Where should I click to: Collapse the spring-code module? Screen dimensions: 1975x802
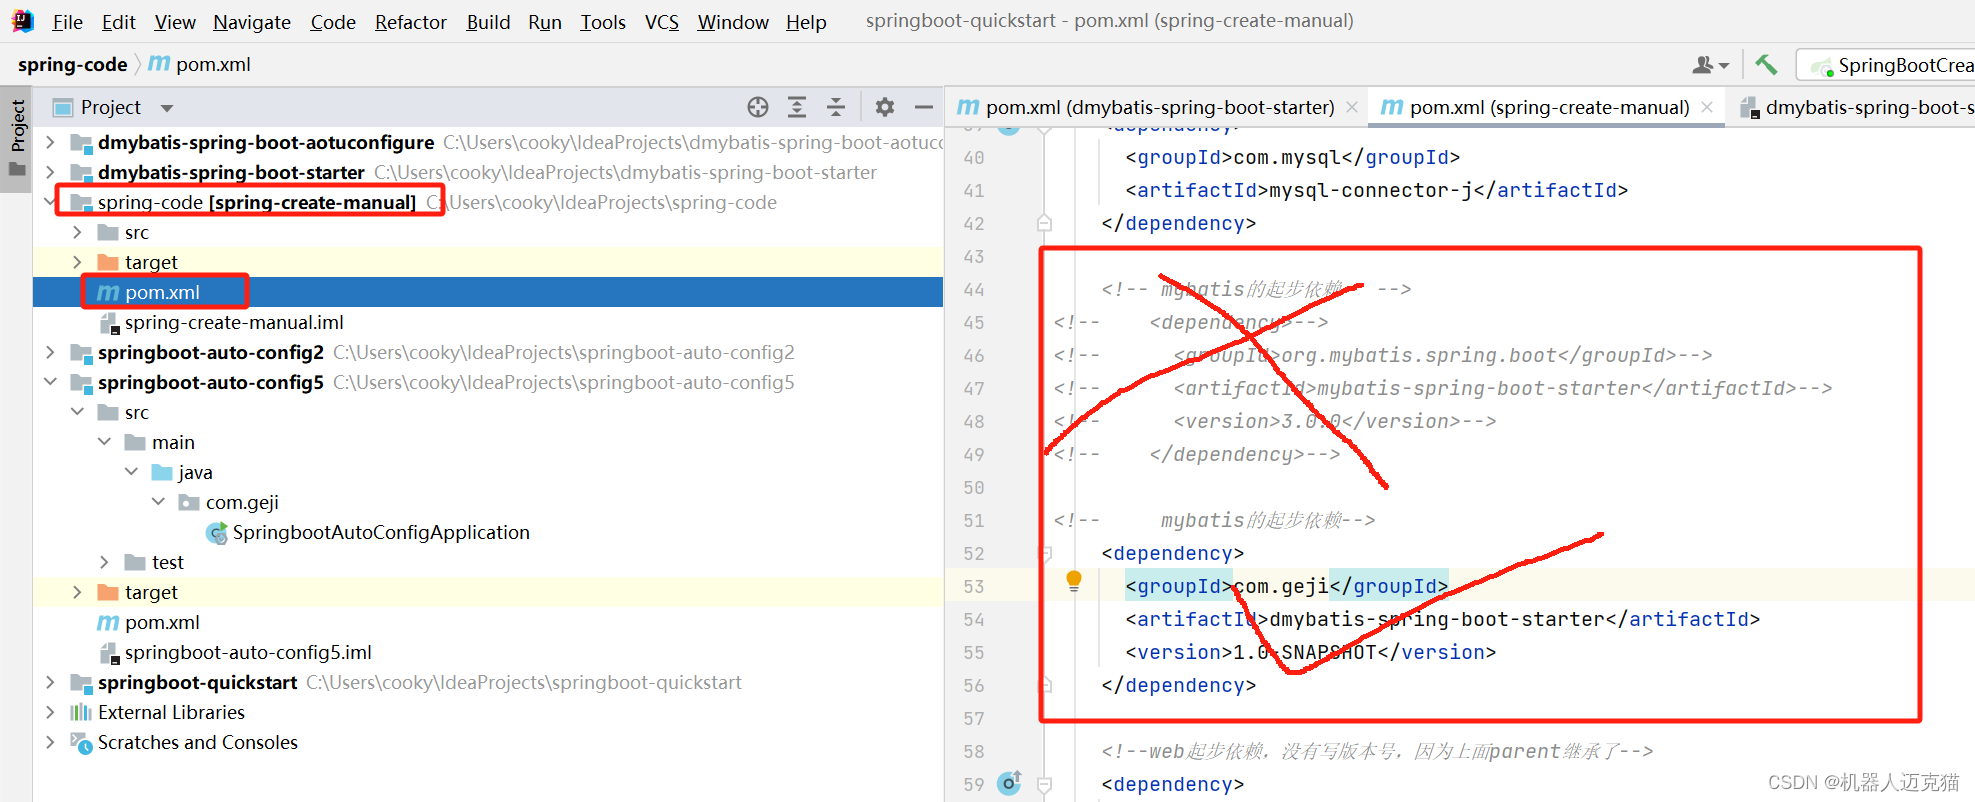pos(50,203)
